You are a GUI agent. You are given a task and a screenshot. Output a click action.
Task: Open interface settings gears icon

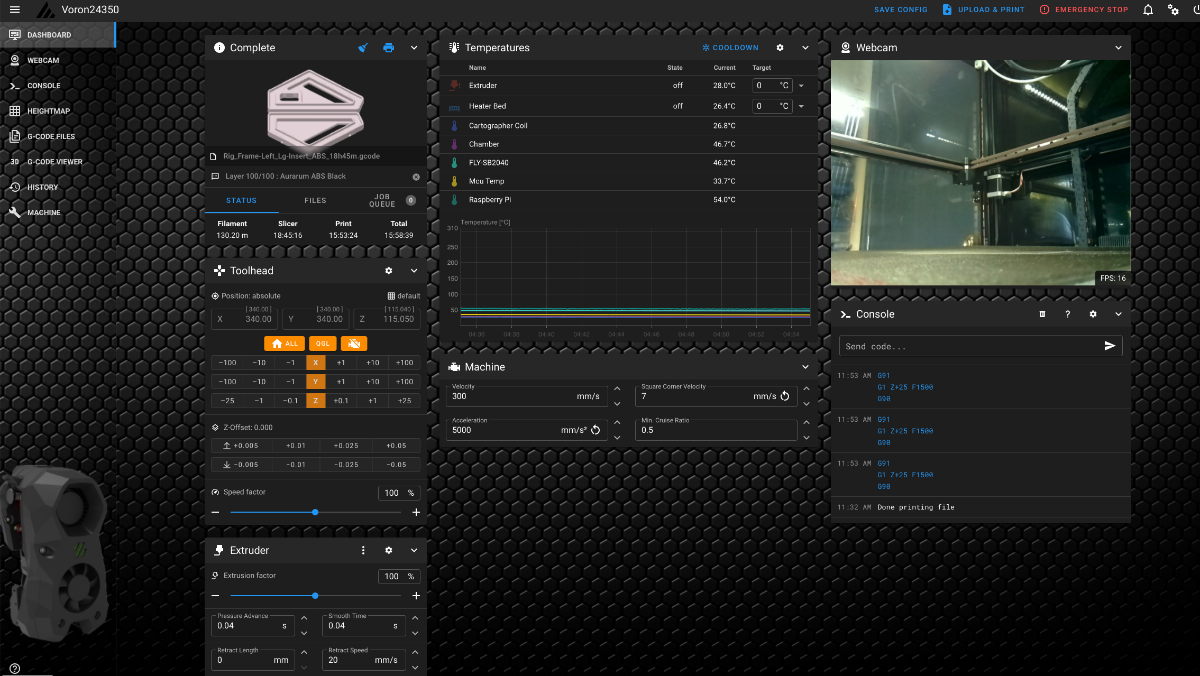(x=1173, y=10)
